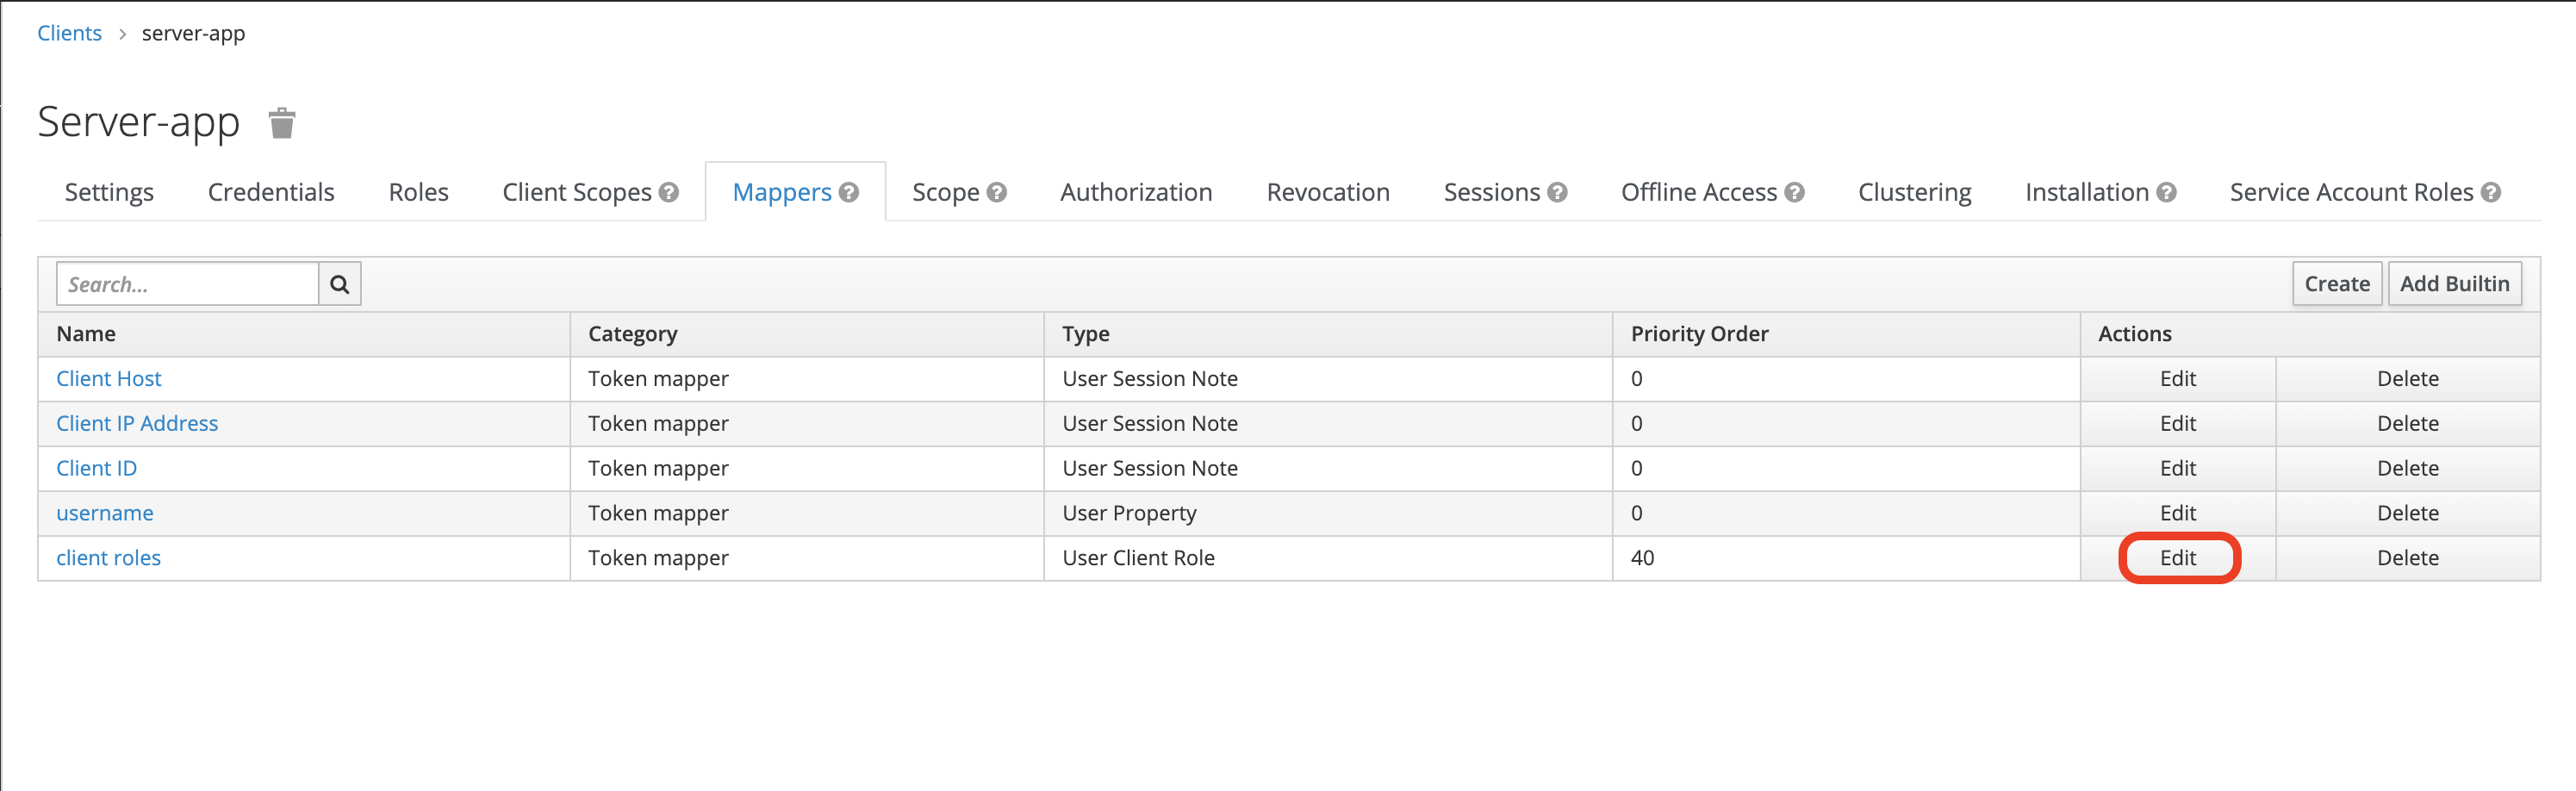
Task: Delete the username mapper
Action: click(x=2407, y=513)
